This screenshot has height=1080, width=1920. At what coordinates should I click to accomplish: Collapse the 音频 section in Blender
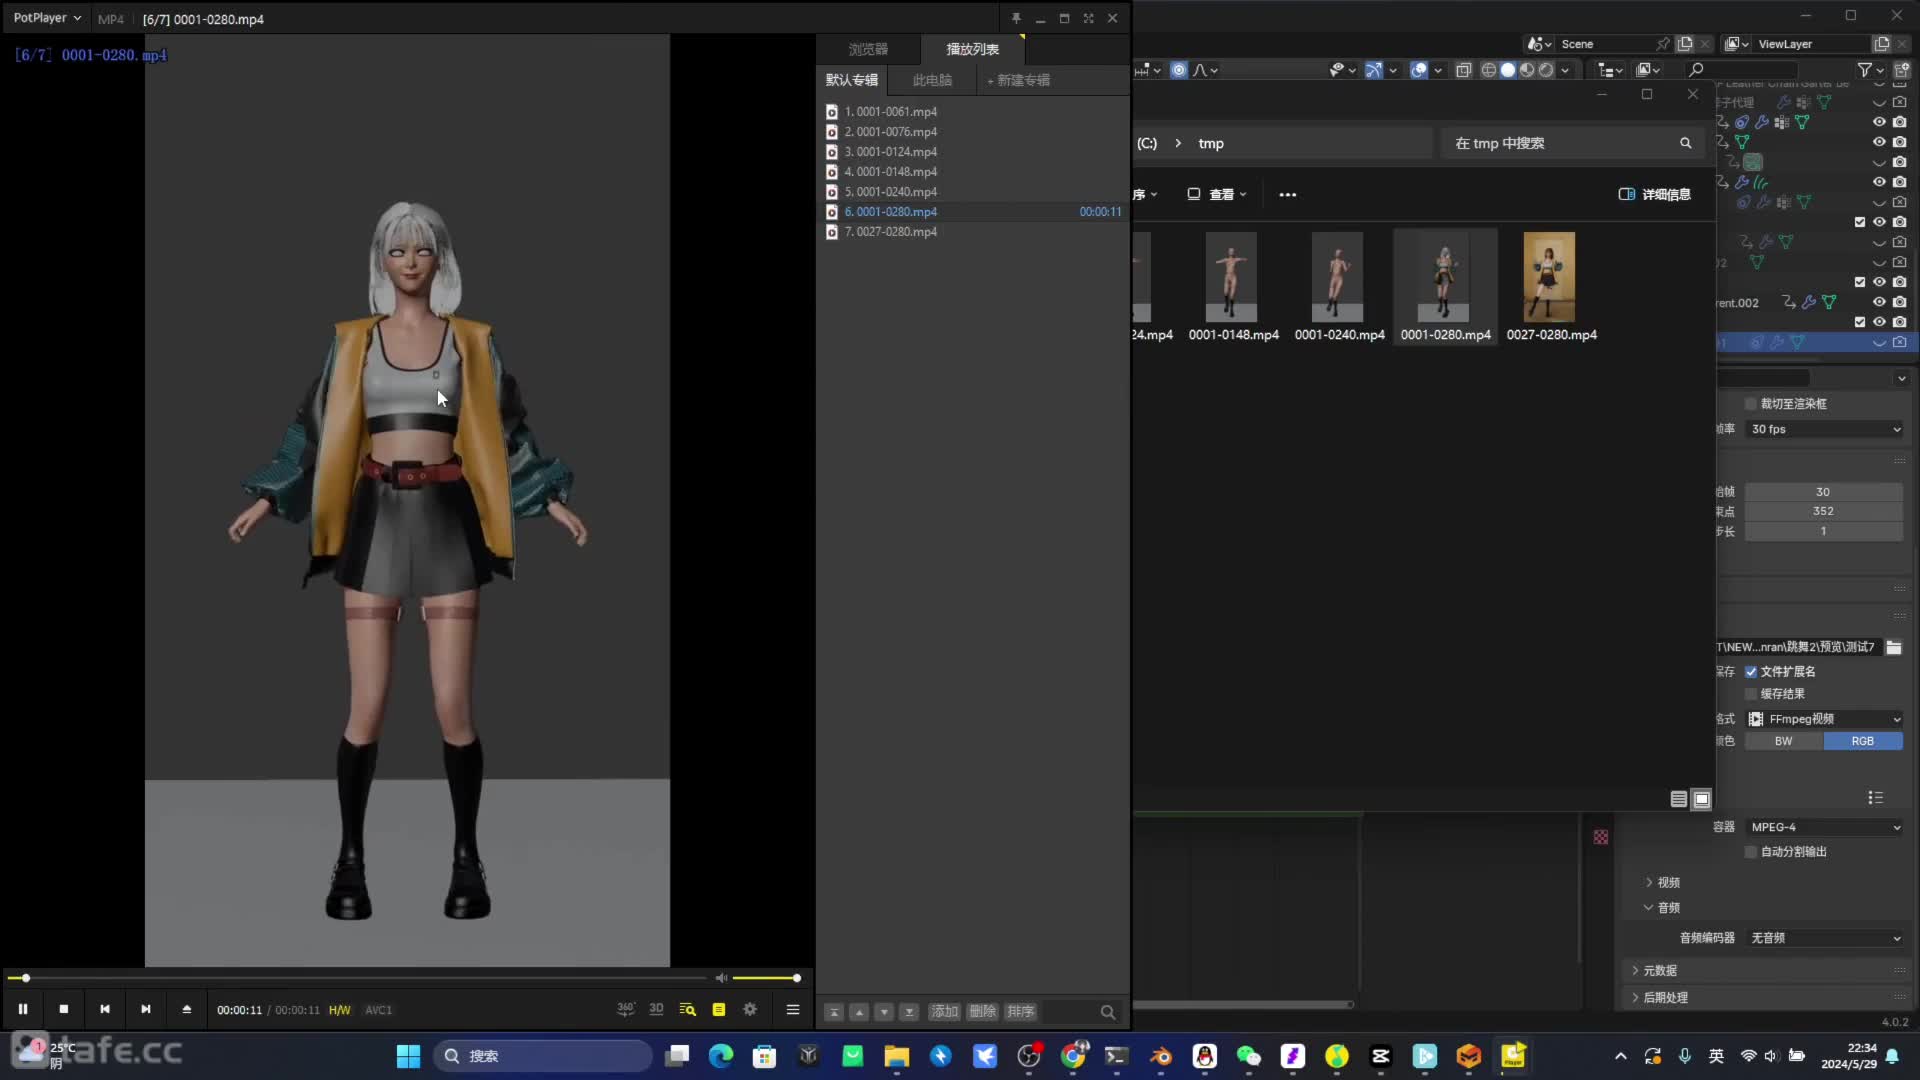tap(1663, 908)
